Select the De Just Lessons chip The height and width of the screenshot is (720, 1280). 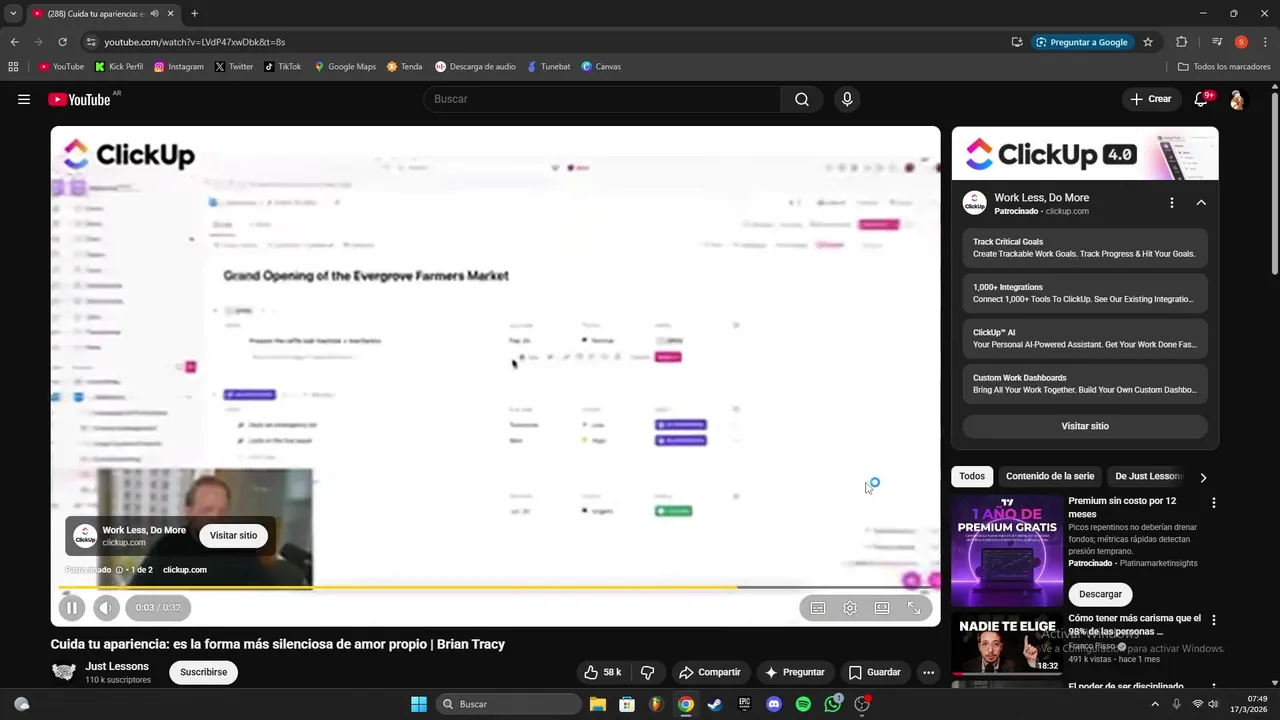(1148, 476)
